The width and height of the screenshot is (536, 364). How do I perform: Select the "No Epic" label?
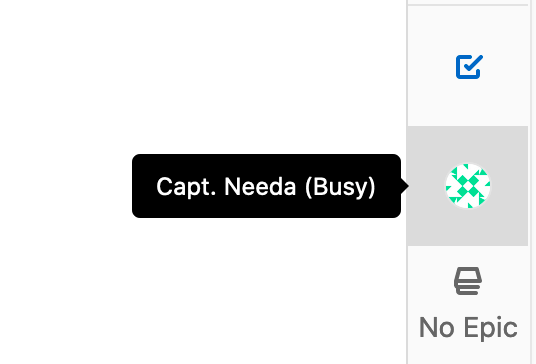coord(468,327)
